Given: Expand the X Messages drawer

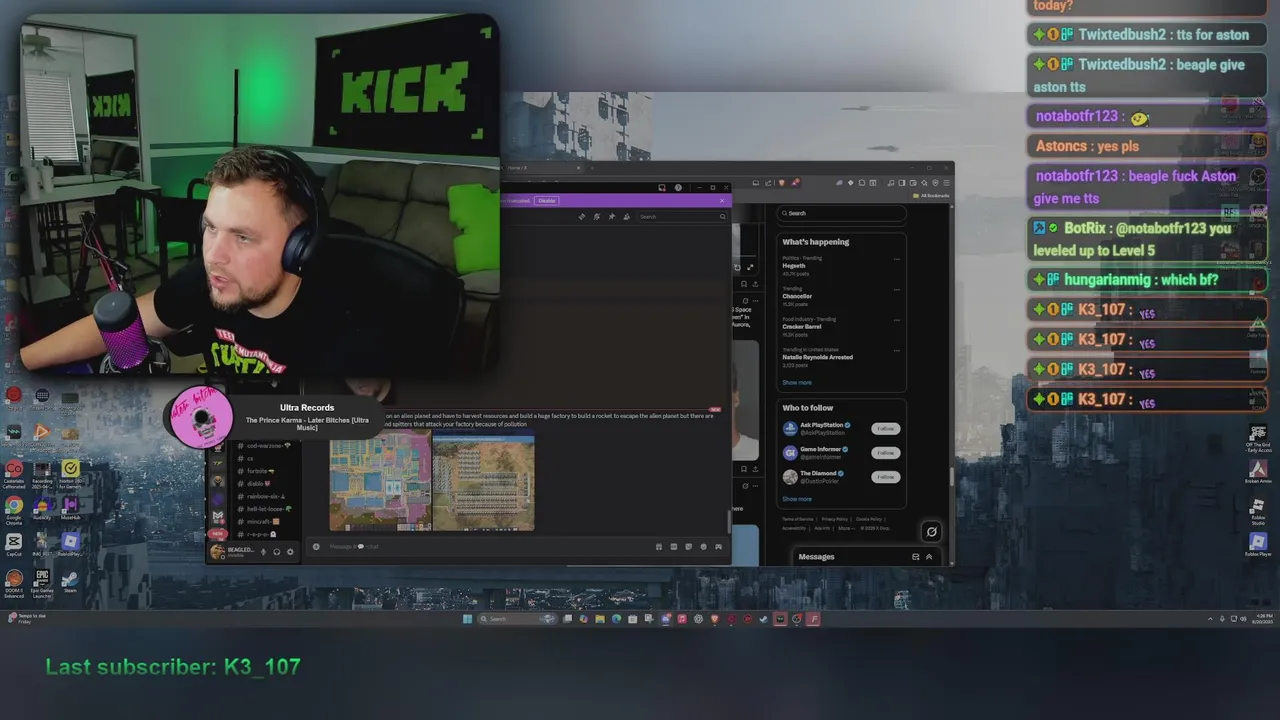Looking at the screenshot, I should [x=929, y=557].
